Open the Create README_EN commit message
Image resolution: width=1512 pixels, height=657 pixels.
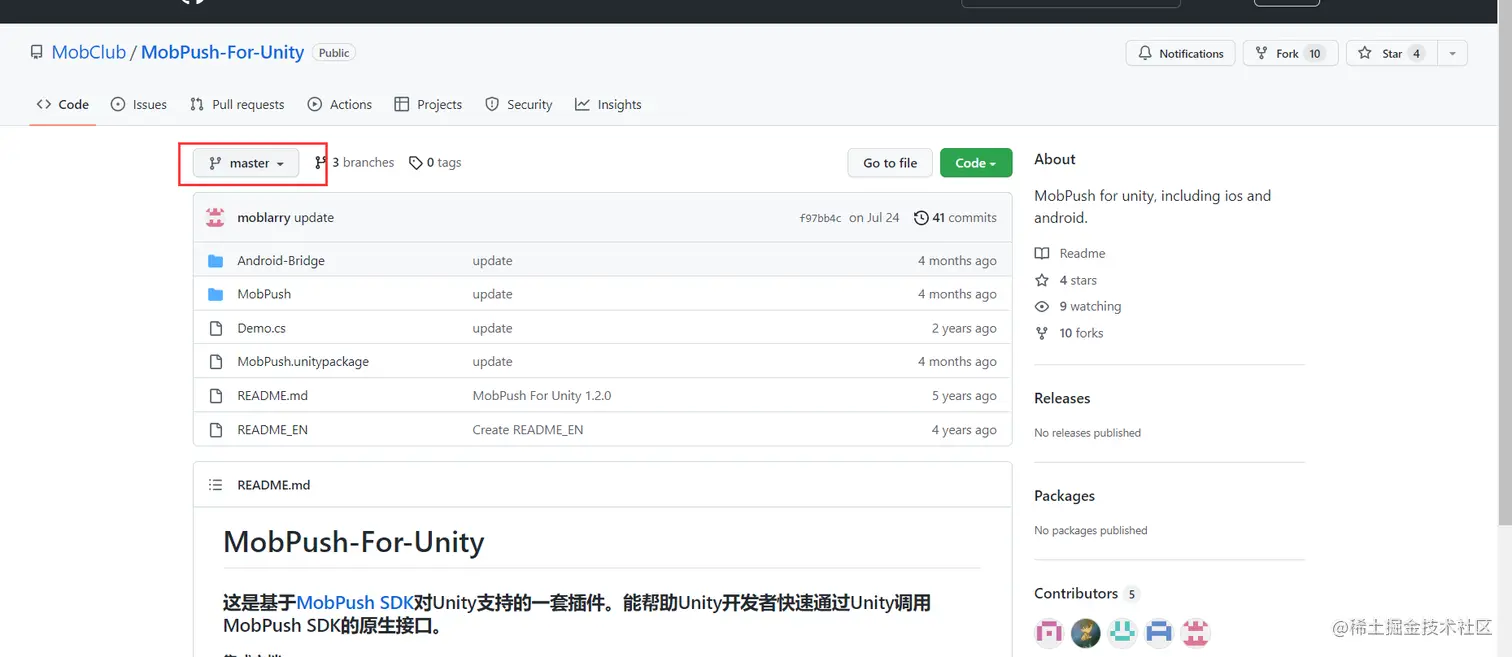528,429
